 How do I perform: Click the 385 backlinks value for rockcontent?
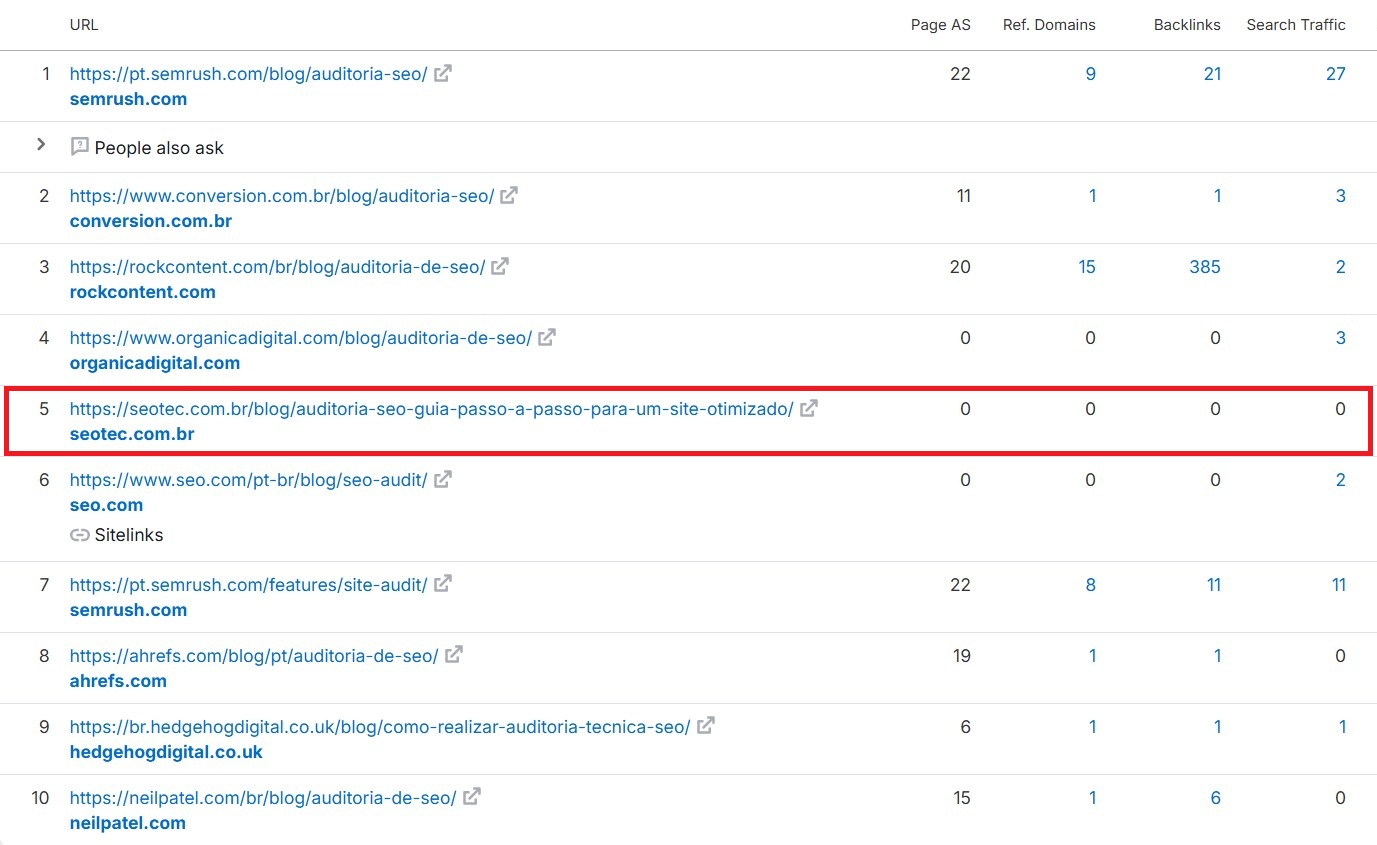point(1204,267)
